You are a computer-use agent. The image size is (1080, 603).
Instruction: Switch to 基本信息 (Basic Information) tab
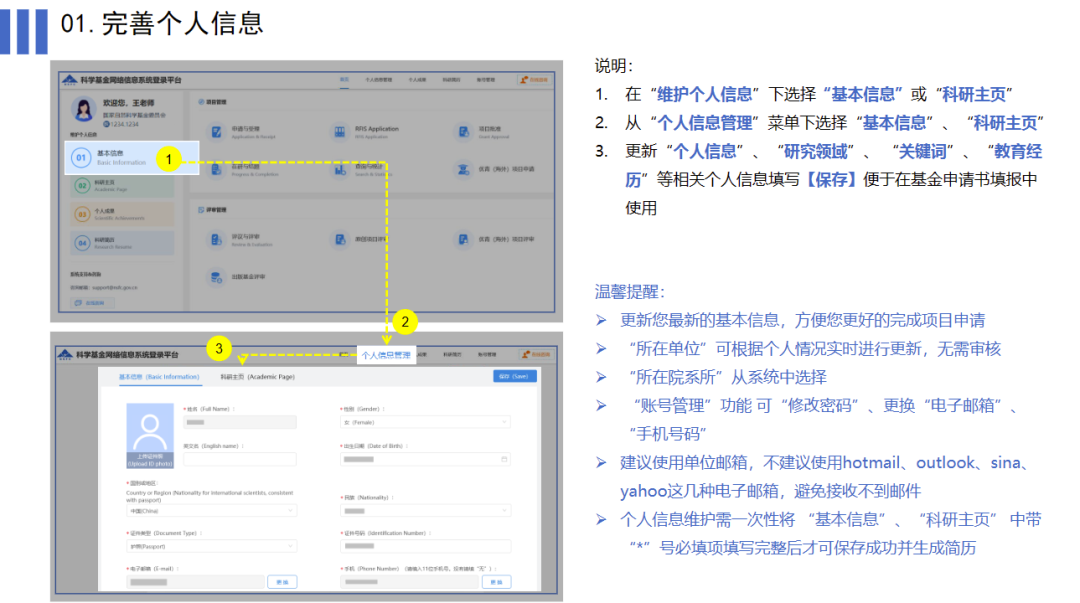coord(158,377)
